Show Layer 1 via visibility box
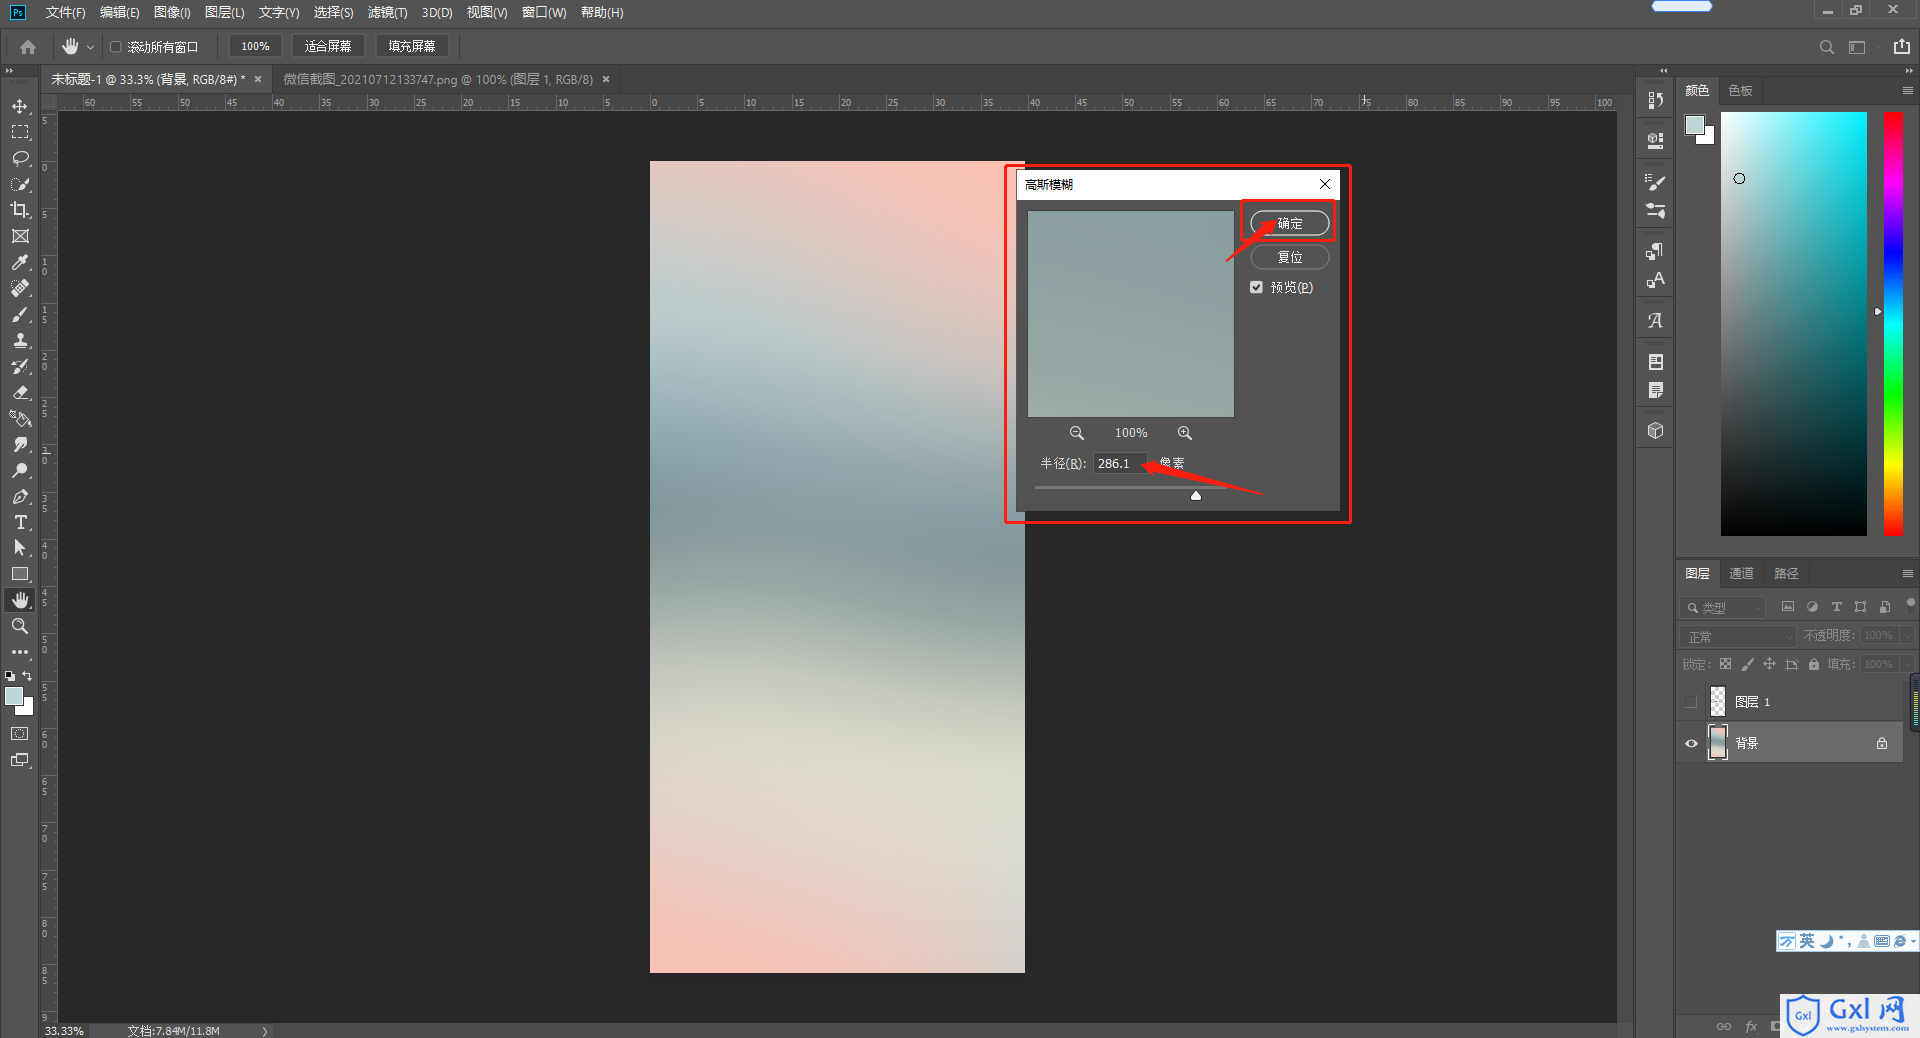The image size is (1920, 1038). click(1691, 702)
